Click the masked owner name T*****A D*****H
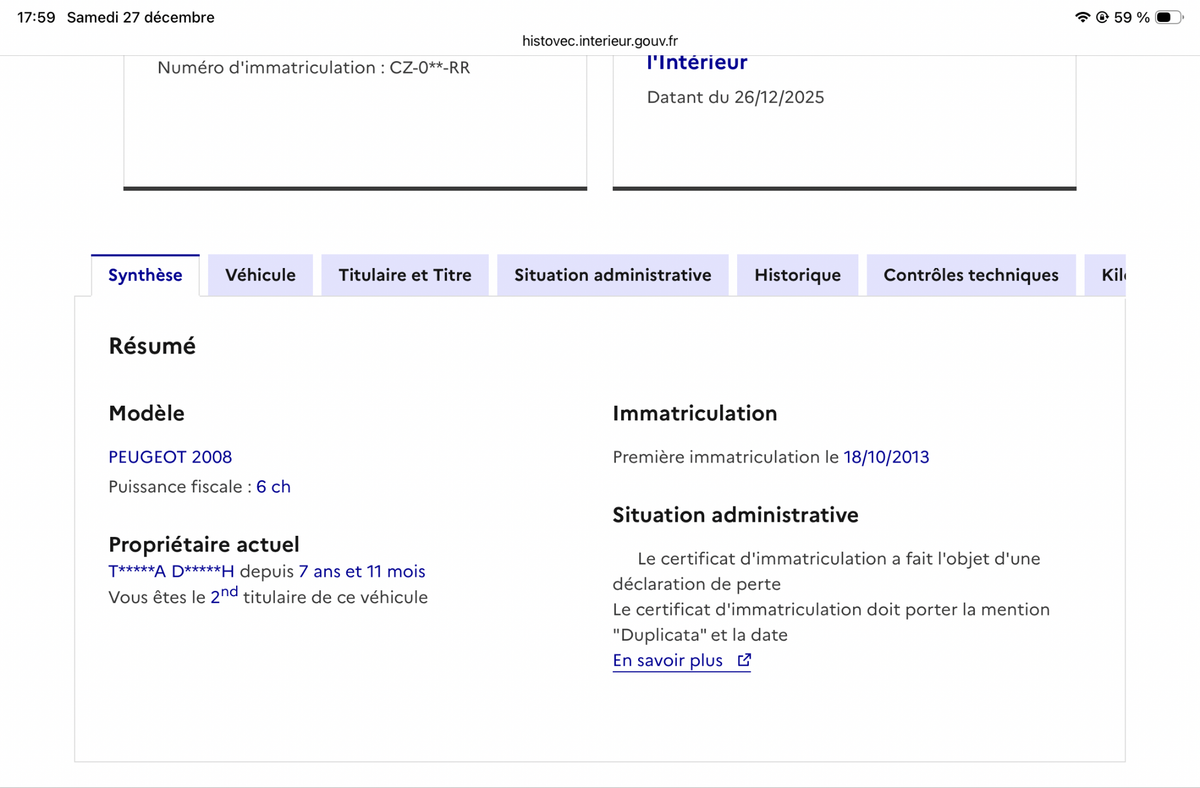1200x788 pixels. [171, 572]
